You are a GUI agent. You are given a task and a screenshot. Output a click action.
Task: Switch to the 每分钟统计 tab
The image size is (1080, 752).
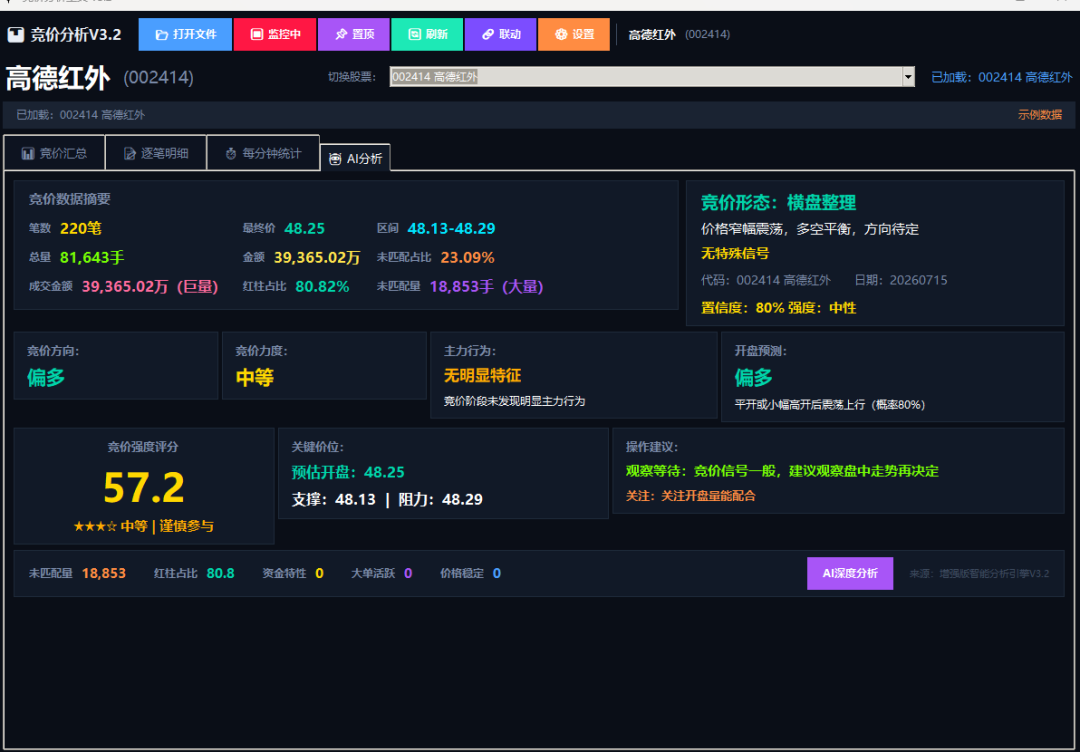click(263, 154)
